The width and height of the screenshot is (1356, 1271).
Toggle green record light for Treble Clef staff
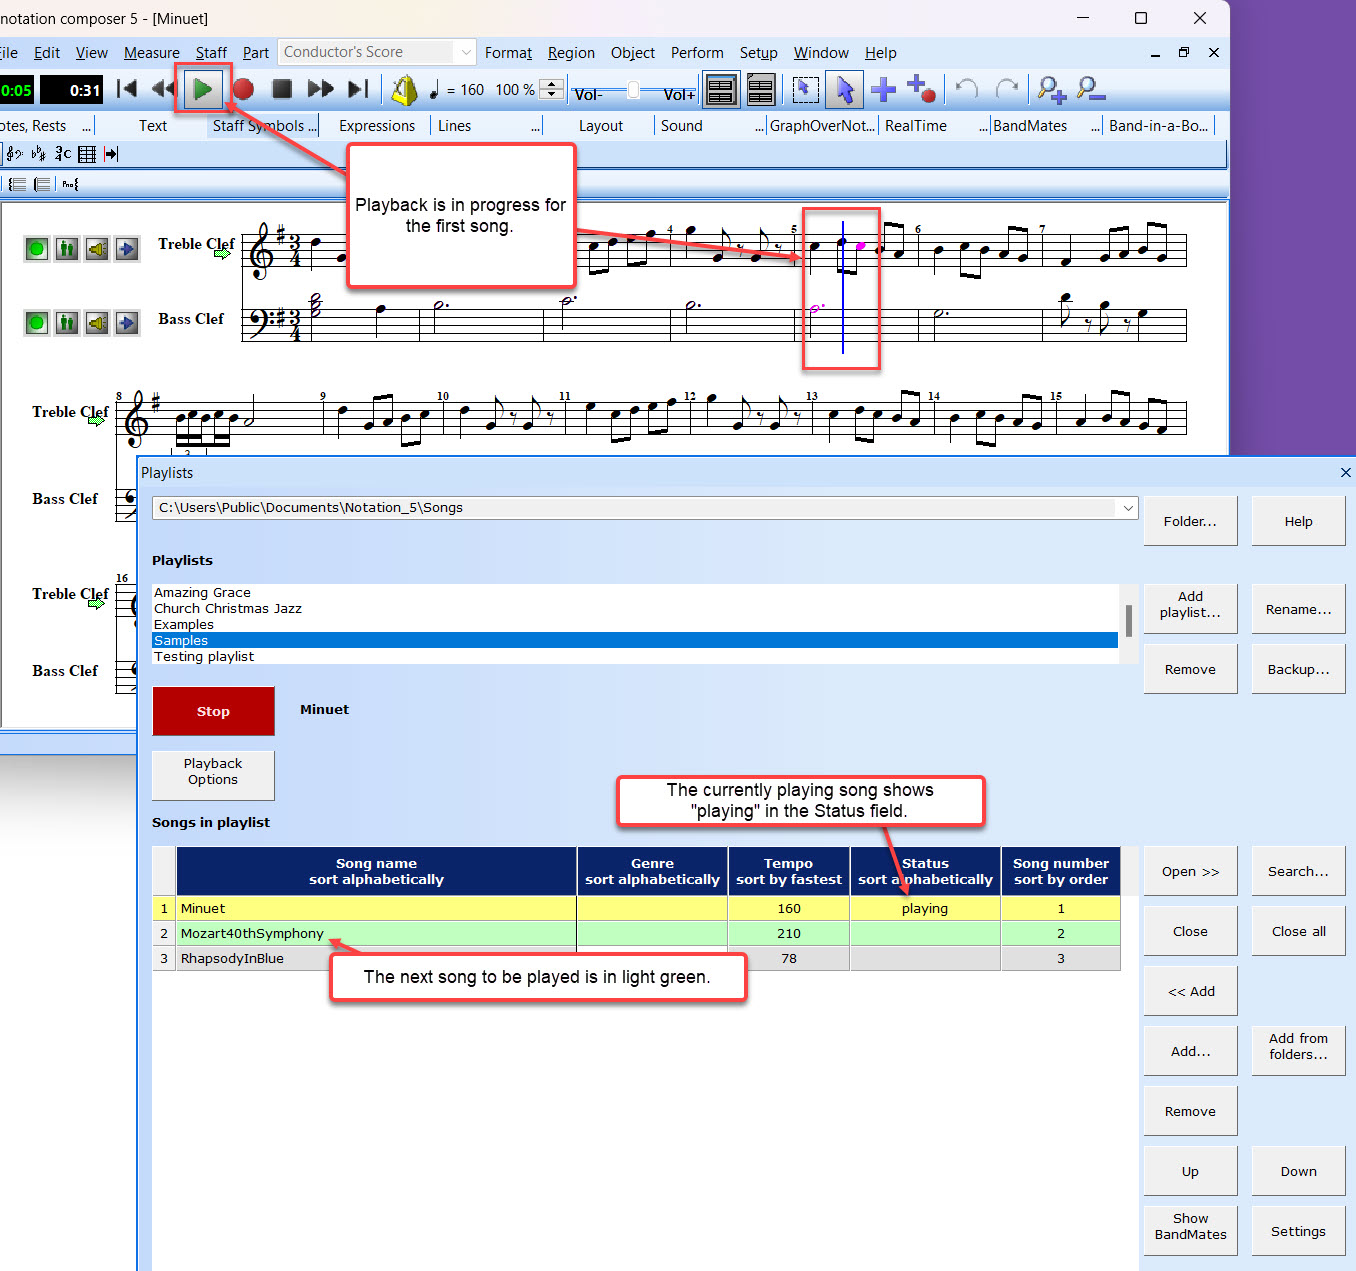tap(37, 248)
